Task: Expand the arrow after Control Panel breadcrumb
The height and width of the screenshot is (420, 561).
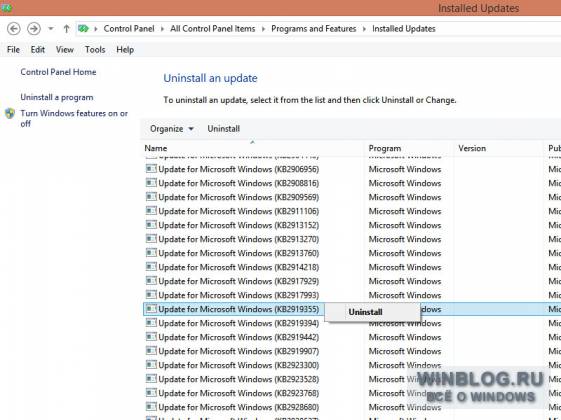Action: [x=162, y=29]
